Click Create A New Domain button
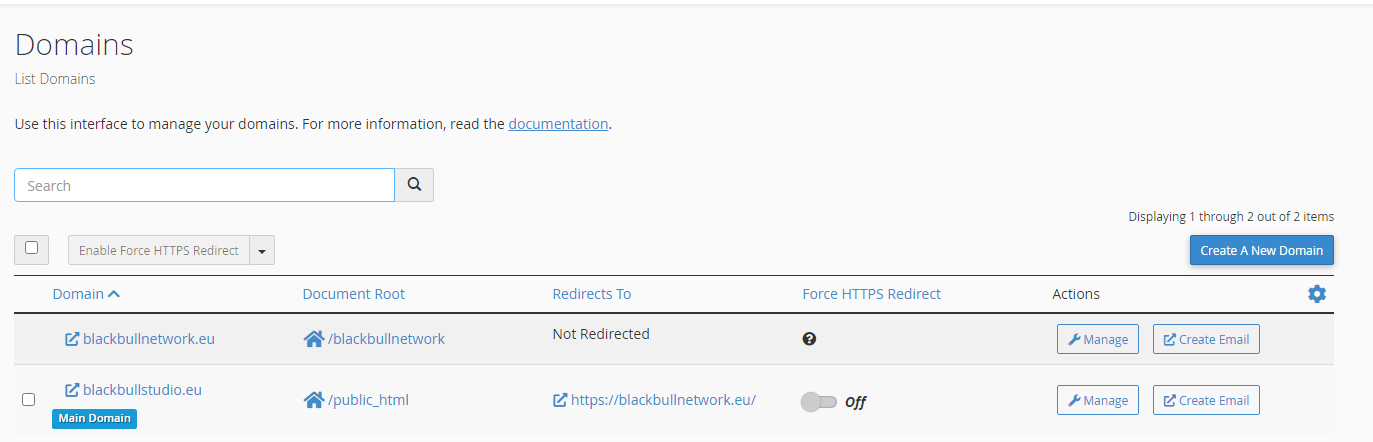 click(1261, 250)
